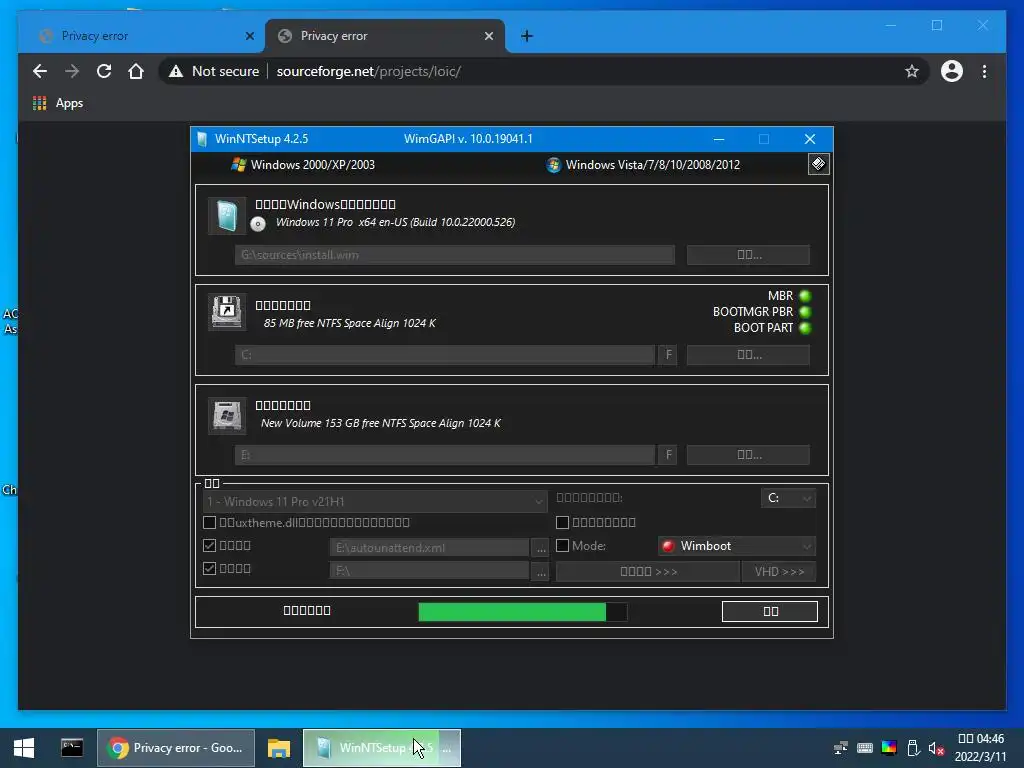Toggle the uxtheme.dll patch checkbox
1024x768 pixels.
tap(209, 522)
